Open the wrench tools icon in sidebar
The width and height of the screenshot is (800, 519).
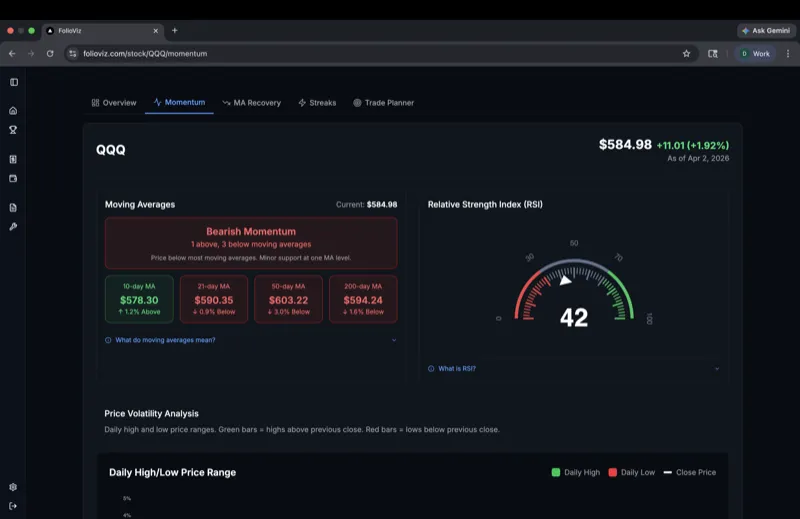(x=13, y=227)
